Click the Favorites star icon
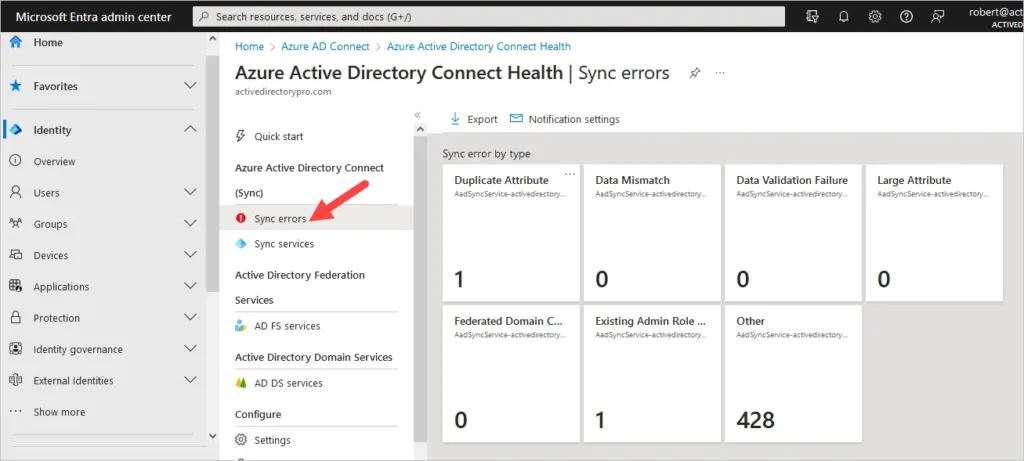 [x=16, y=86]
